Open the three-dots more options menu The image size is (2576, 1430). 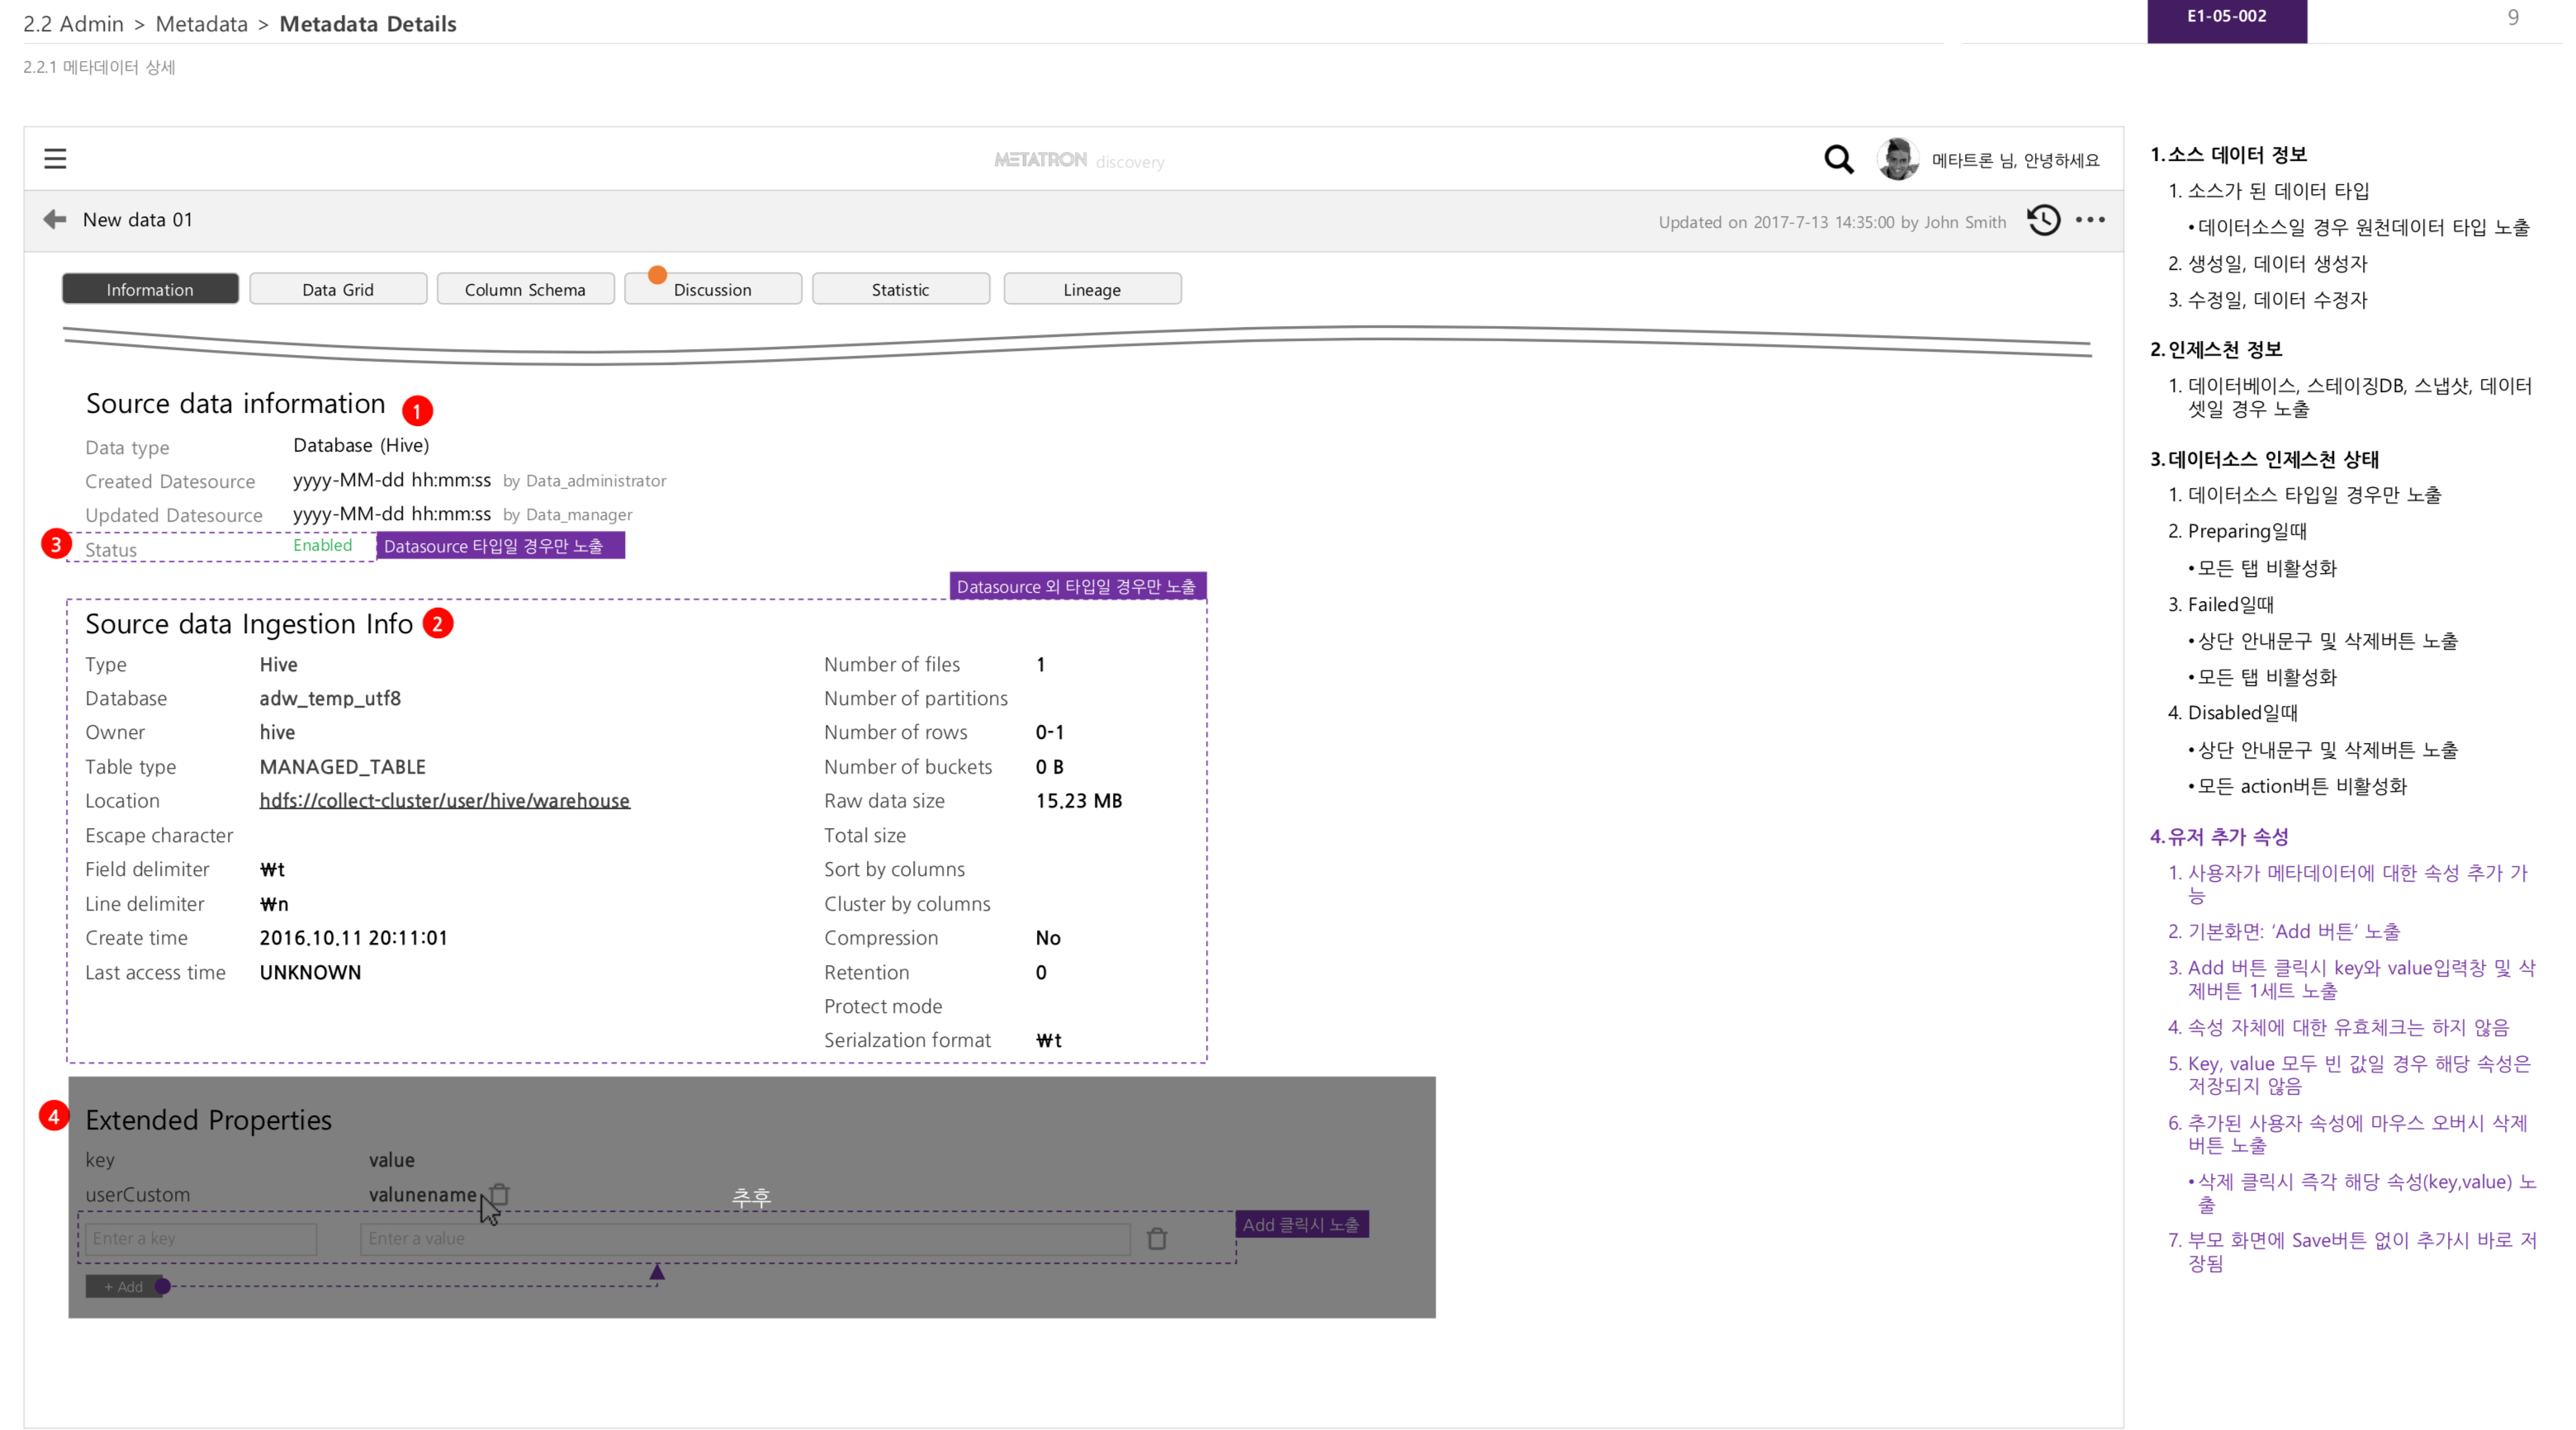pos(2090,220)
